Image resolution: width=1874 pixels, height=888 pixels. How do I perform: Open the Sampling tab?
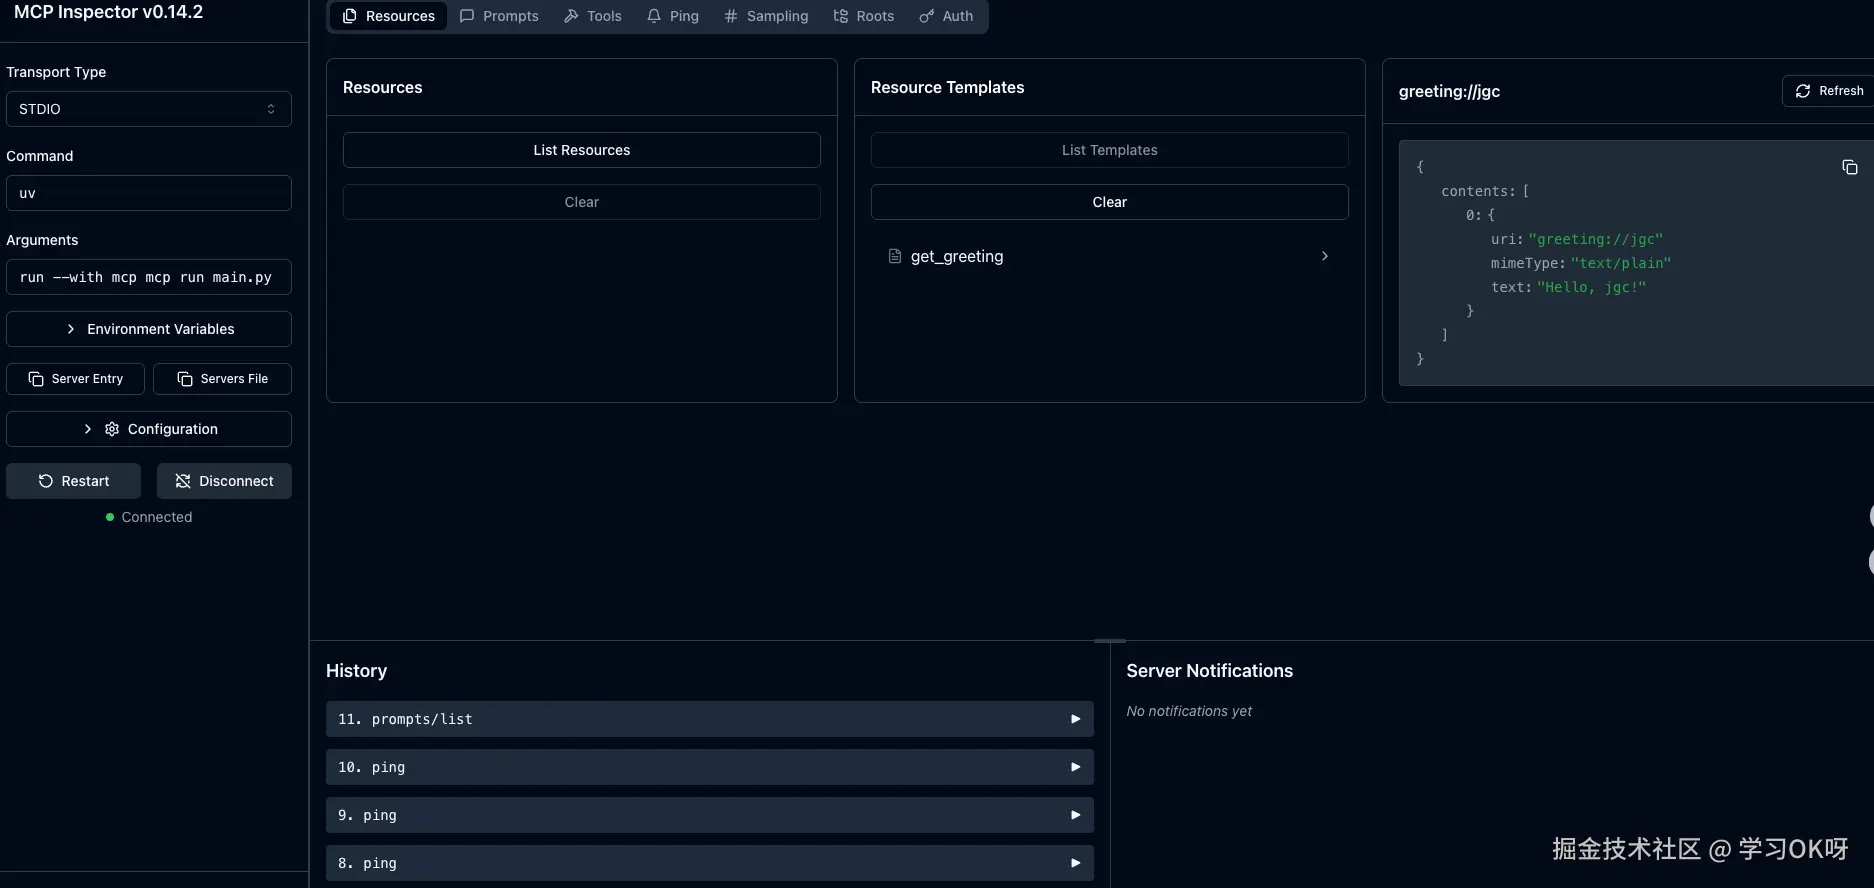(x=766, y=16)
